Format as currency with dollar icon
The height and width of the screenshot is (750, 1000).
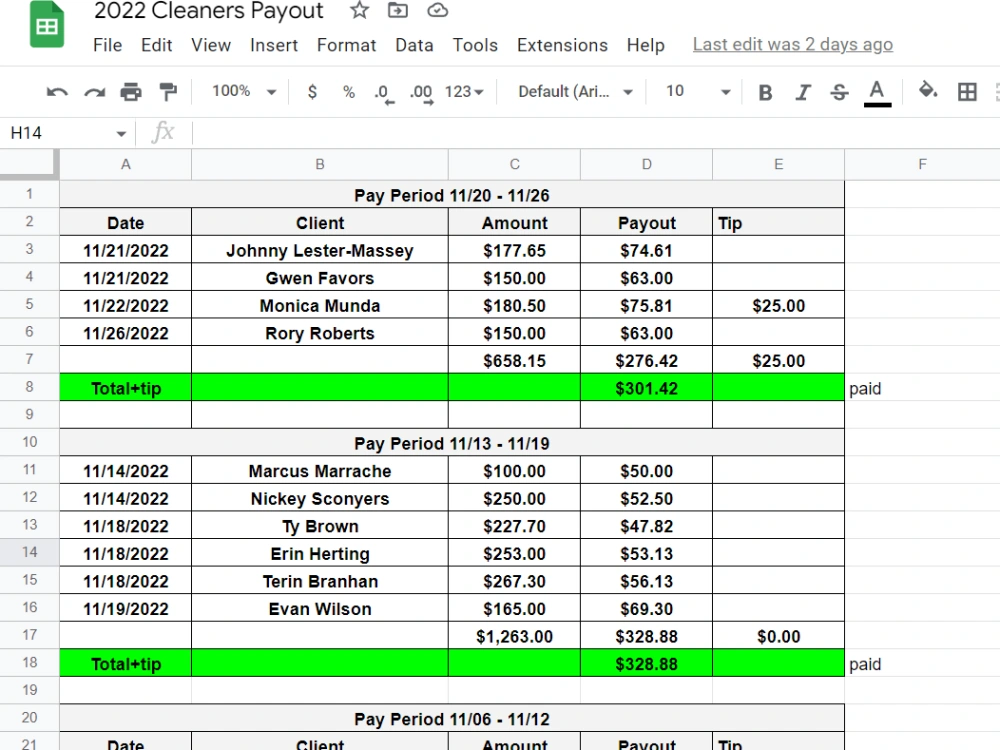point(312,92)
